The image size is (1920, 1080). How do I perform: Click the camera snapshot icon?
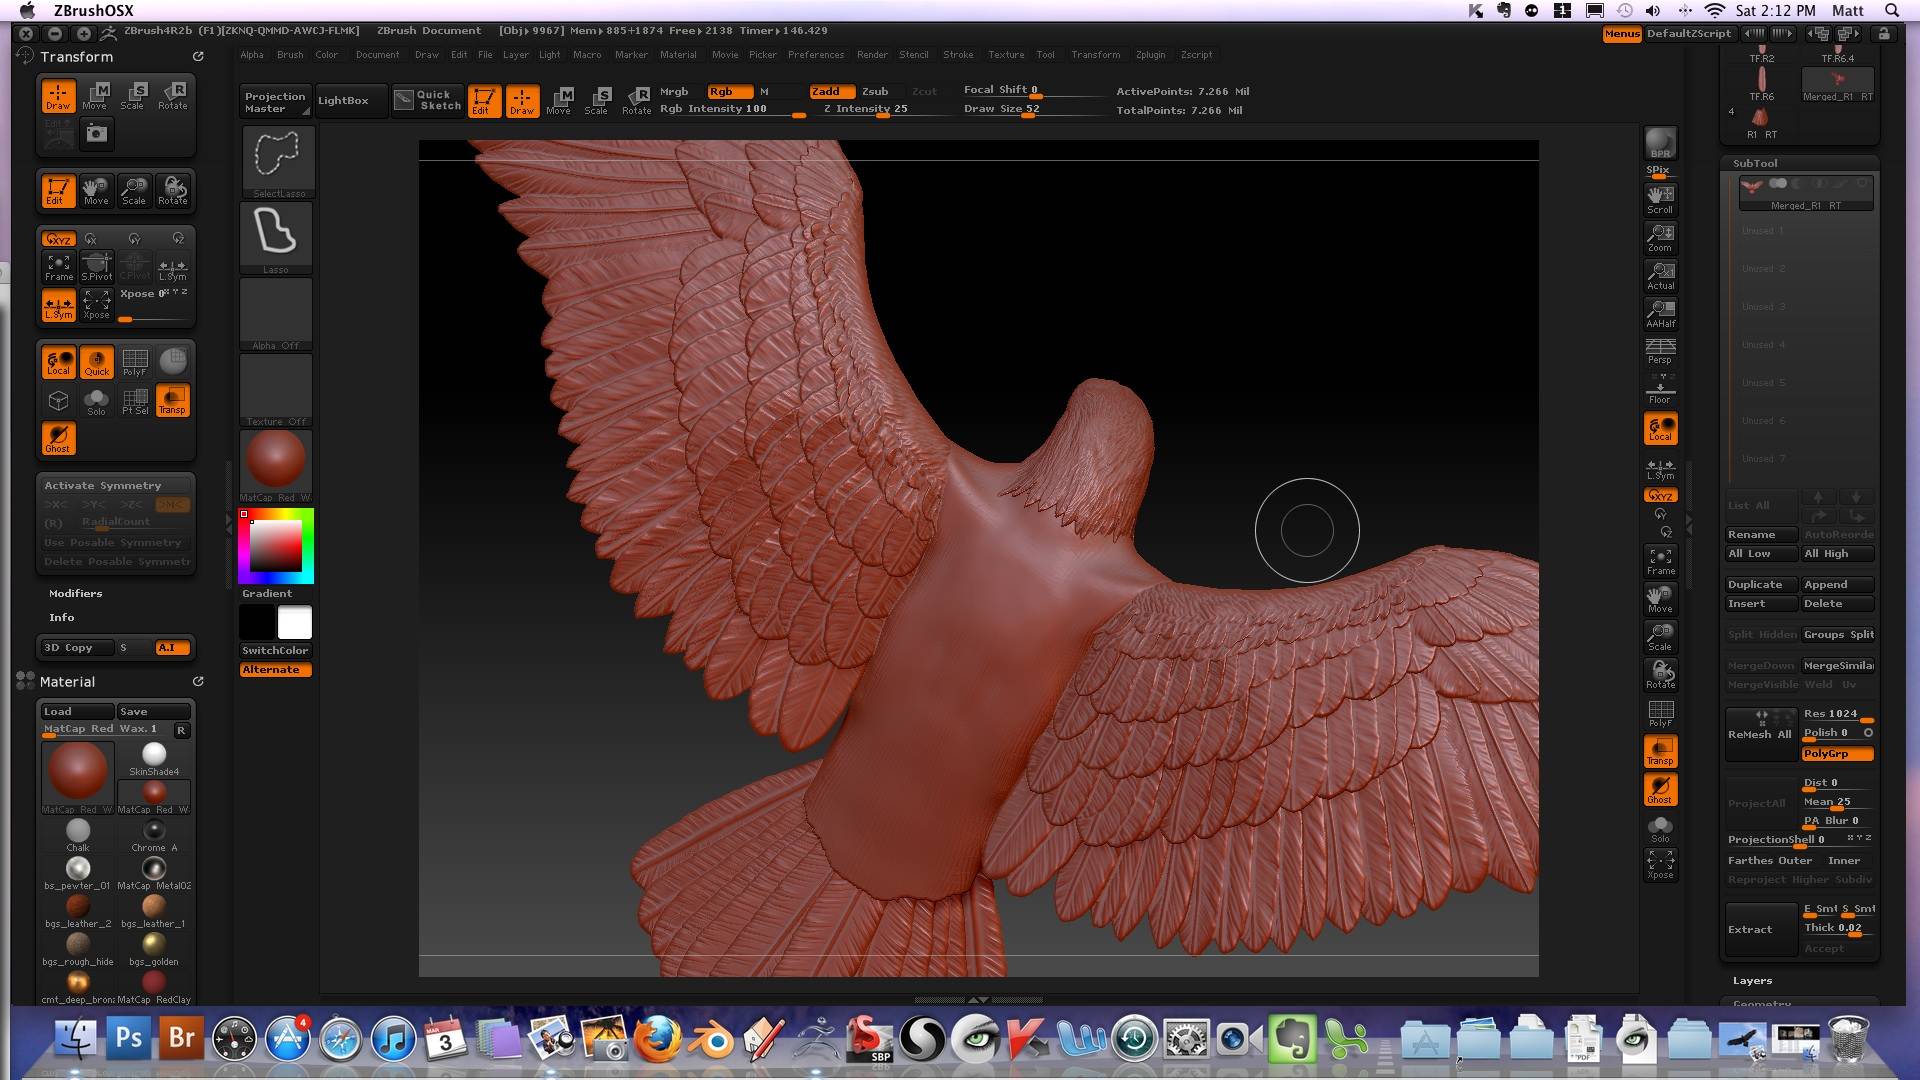96,133
